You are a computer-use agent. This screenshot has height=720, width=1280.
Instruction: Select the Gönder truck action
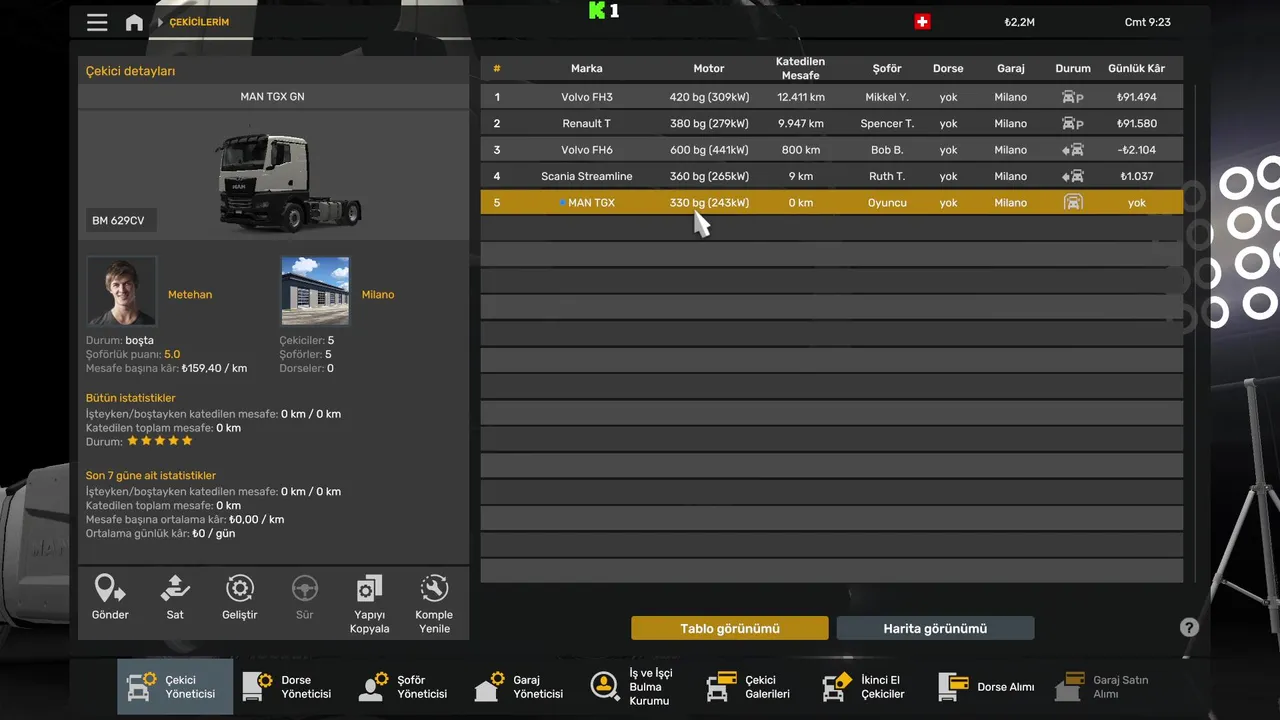click(110, 598)
